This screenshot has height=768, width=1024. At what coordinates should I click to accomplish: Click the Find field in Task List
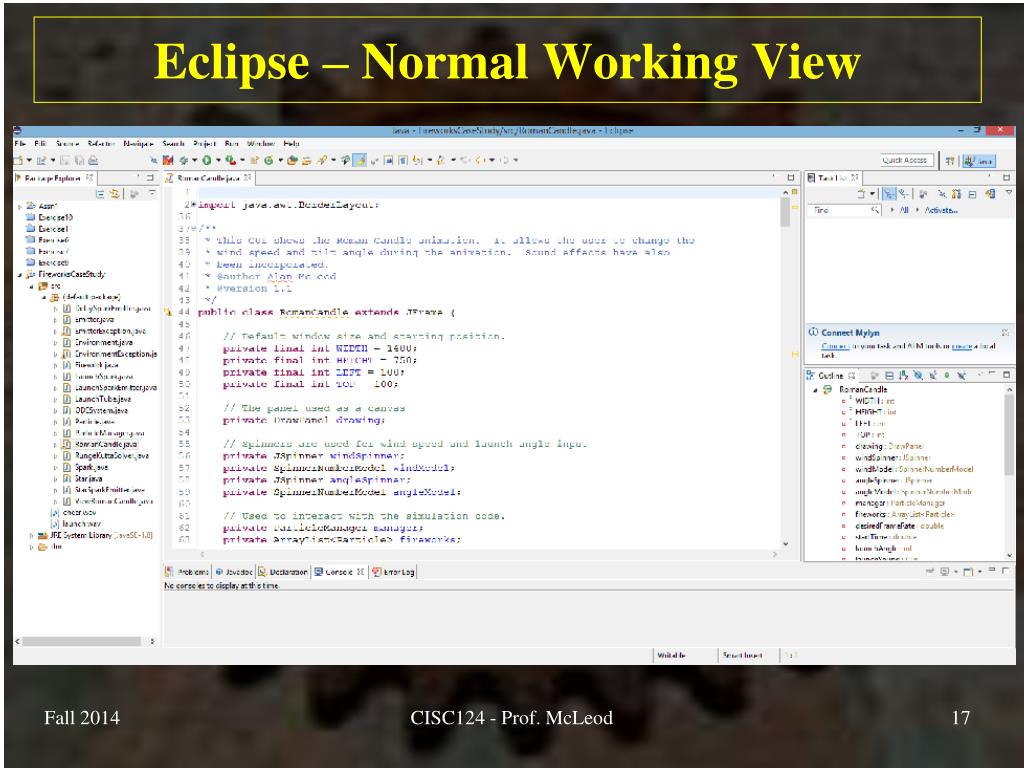[x=842, y=210]
